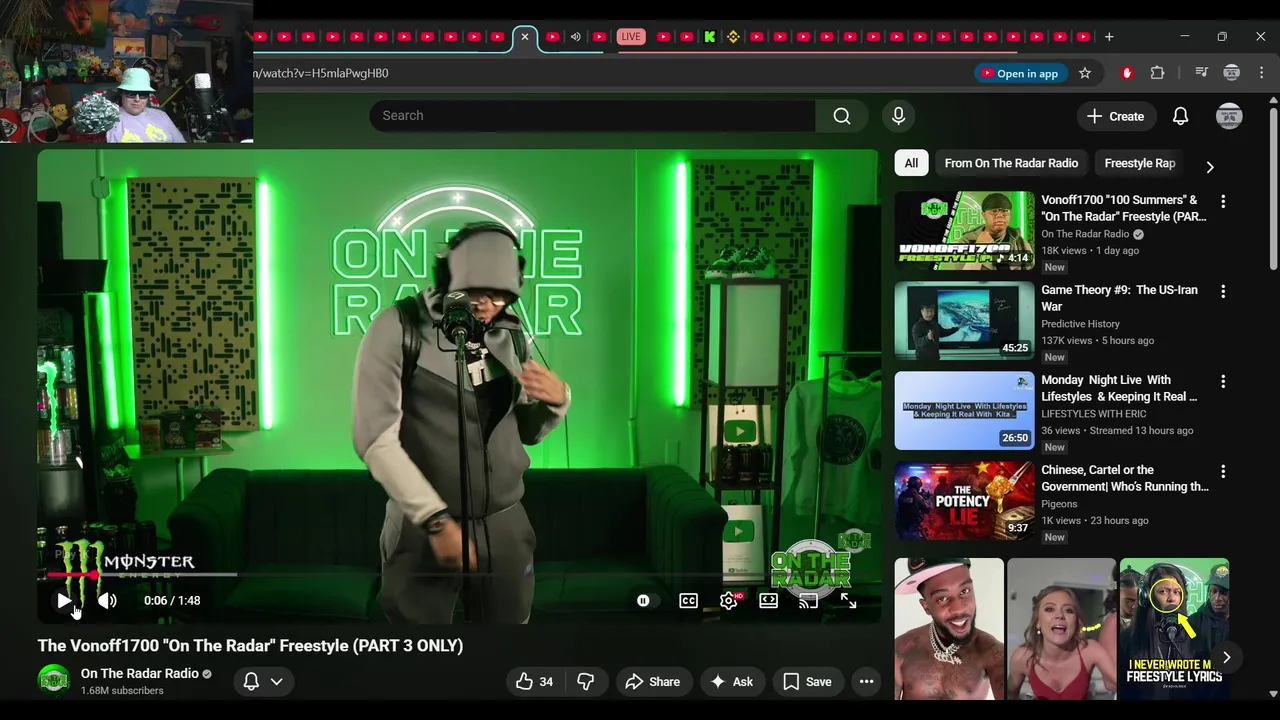Viewport: 1280px width, 720px height.
Task: Open Monday Night Live video thumbnail
Action: [964, 411]
